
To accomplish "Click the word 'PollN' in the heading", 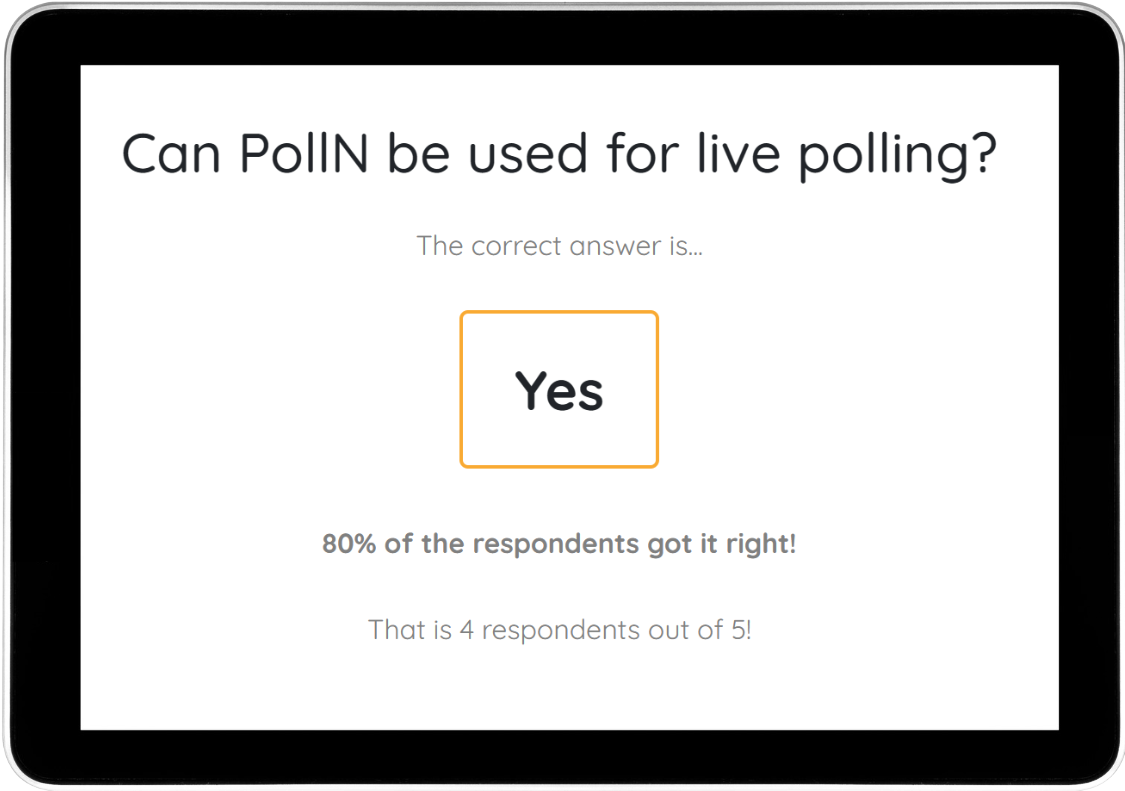I will pos(305,155).
